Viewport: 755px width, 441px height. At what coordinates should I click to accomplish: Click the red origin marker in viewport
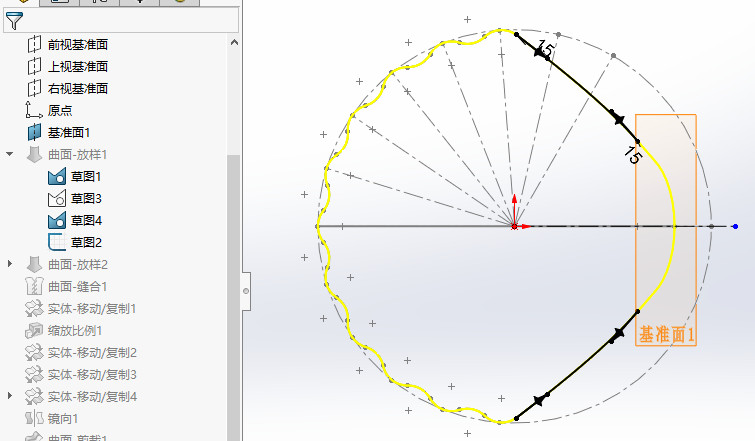[x=514, y=226]
